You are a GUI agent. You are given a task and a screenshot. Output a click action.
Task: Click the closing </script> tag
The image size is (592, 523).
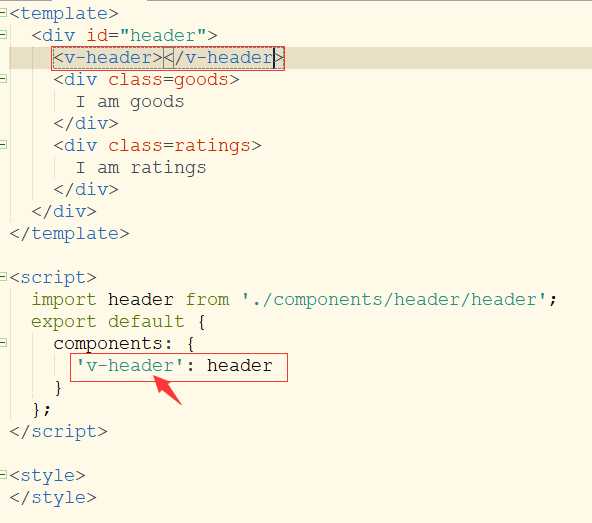[x=59, y=432]
